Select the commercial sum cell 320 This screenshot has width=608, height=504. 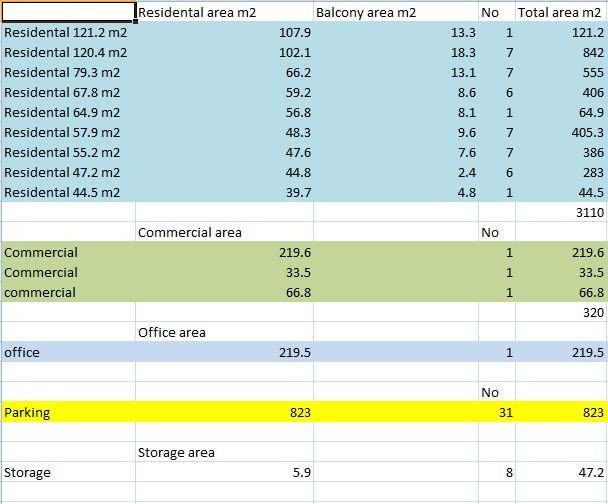[x=561, y=312]
